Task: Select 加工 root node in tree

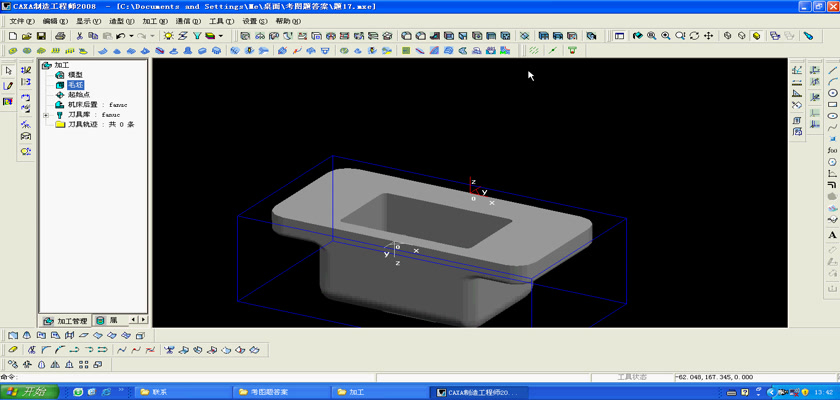Action: click(x=62, y=65)
